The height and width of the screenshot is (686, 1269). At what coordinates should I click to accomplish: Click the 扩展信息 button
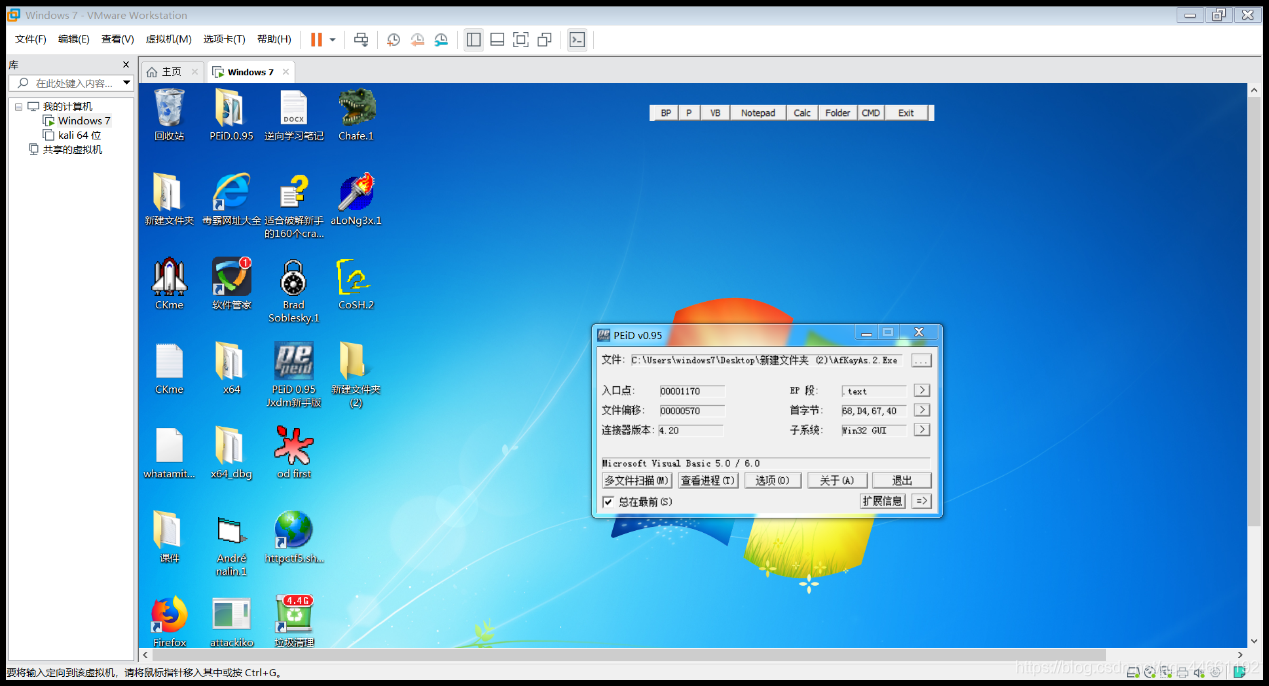point(883,501)
